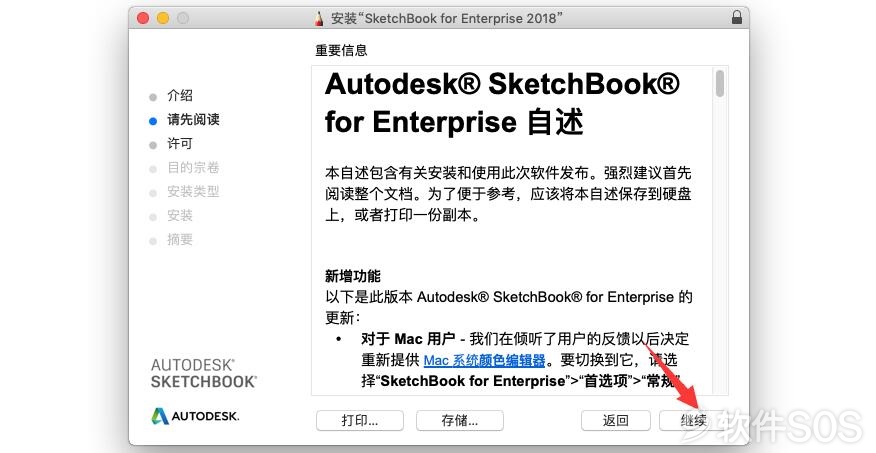The height and width of the screenshot is (453, 876).
Task: Click the 打印... (Print) button
Action: coord(360,421)
